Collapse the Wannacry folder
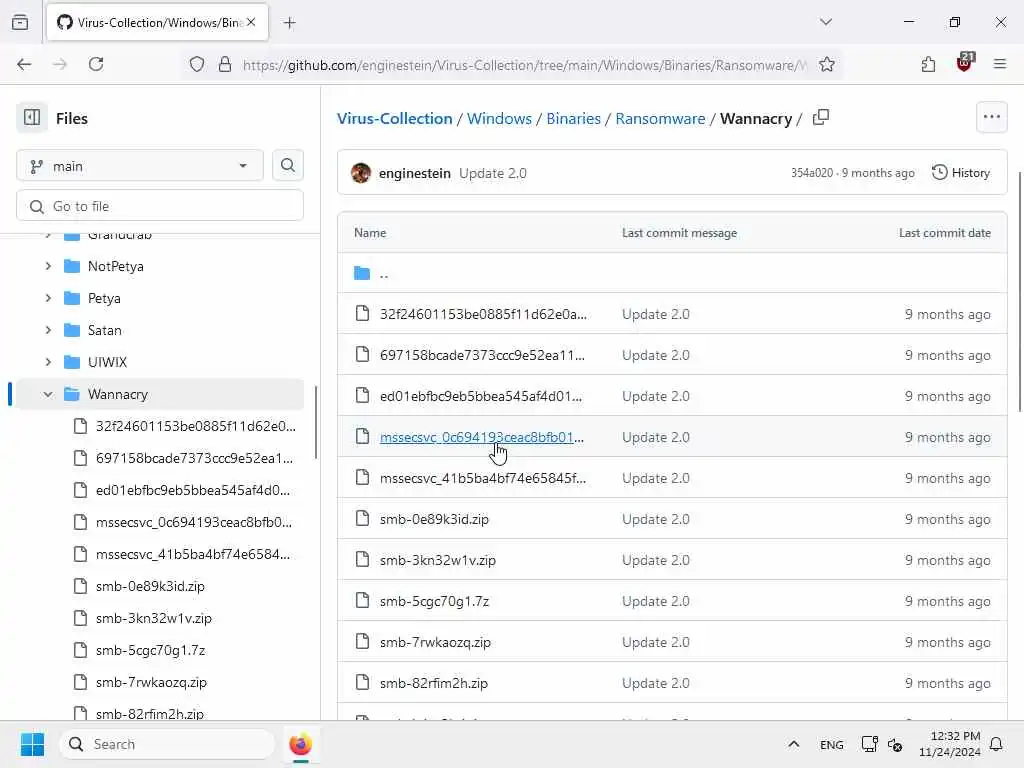Screen dimensions: 1024x768 click(48, 394)
